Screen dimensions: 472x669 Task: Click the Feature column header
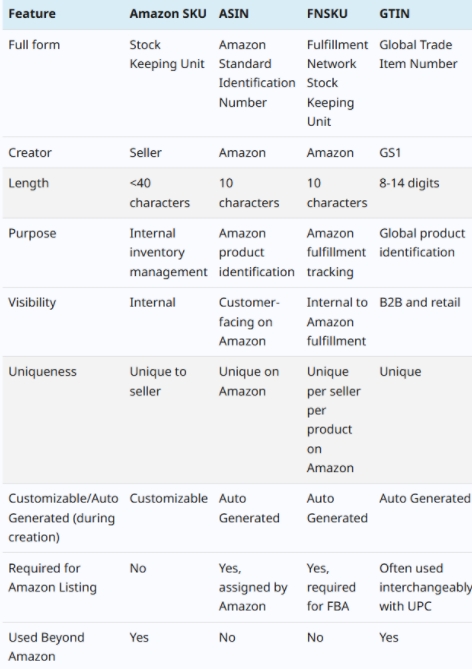[32, 14]
